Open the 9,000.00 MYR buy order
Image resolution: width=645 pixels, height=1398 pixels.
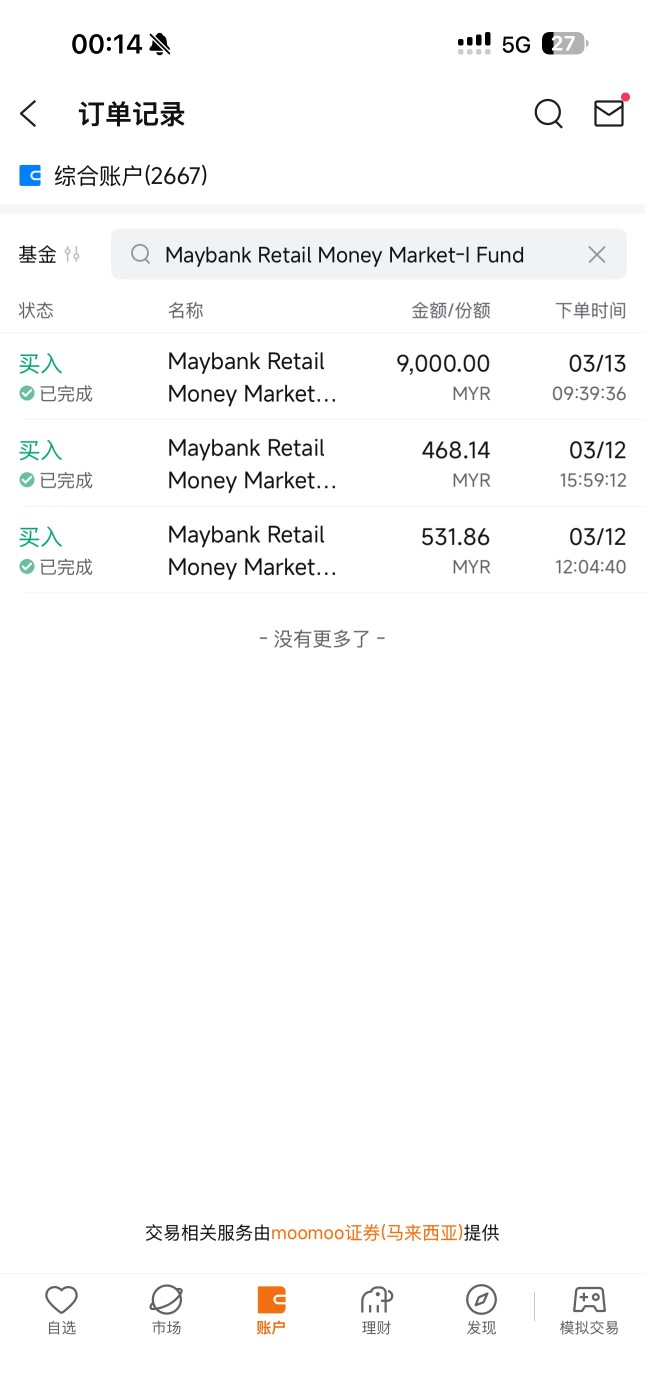(x=322, y=377)
